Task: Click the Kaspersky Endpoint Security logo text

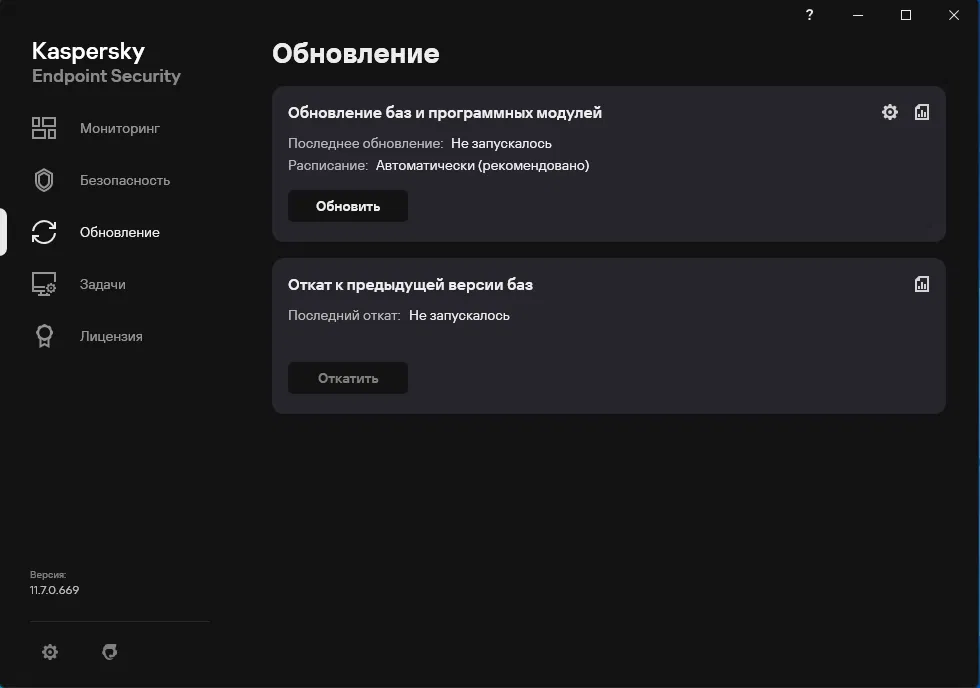Action: [106, 62]
